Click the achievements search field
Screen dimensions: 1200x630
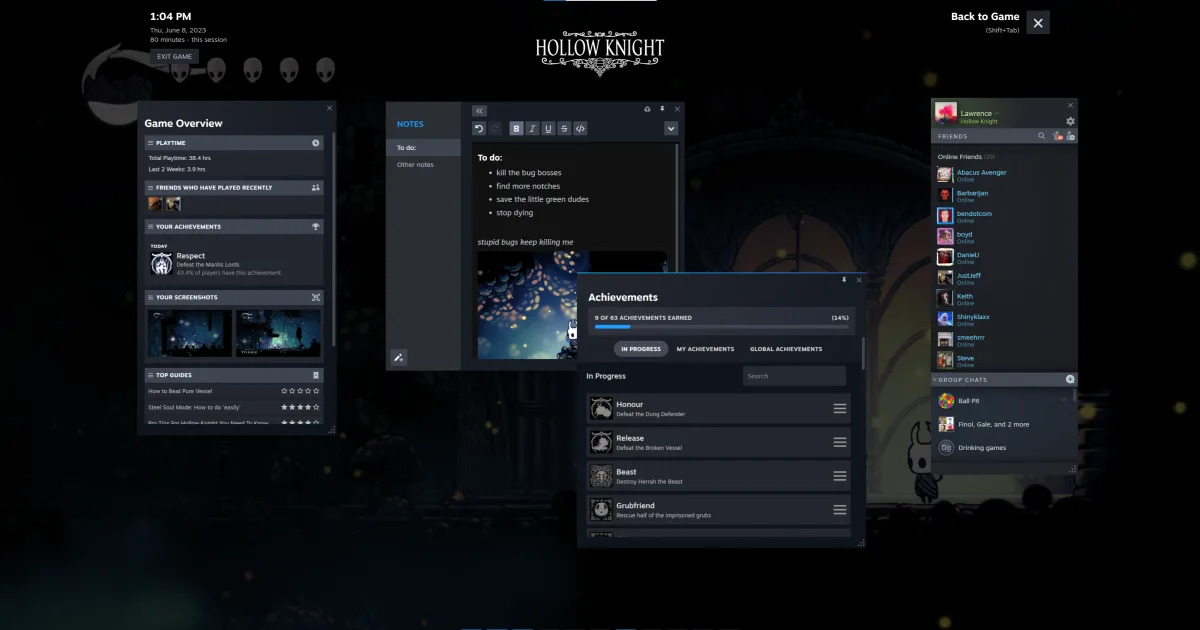click(x=794, y=375)
